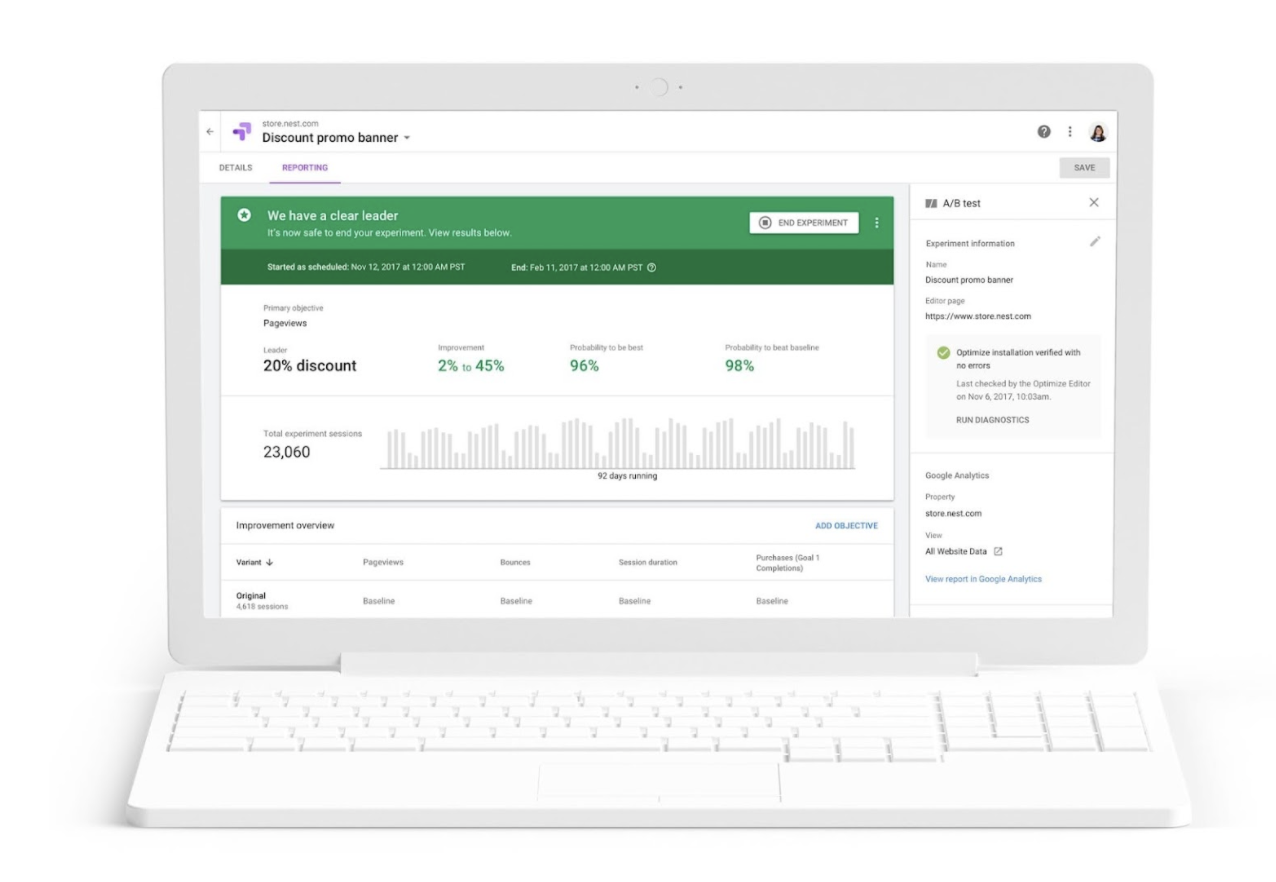Click the back arrow icon
The image size is (1276, 882).
pyautogui.click(x=210, y=132)
